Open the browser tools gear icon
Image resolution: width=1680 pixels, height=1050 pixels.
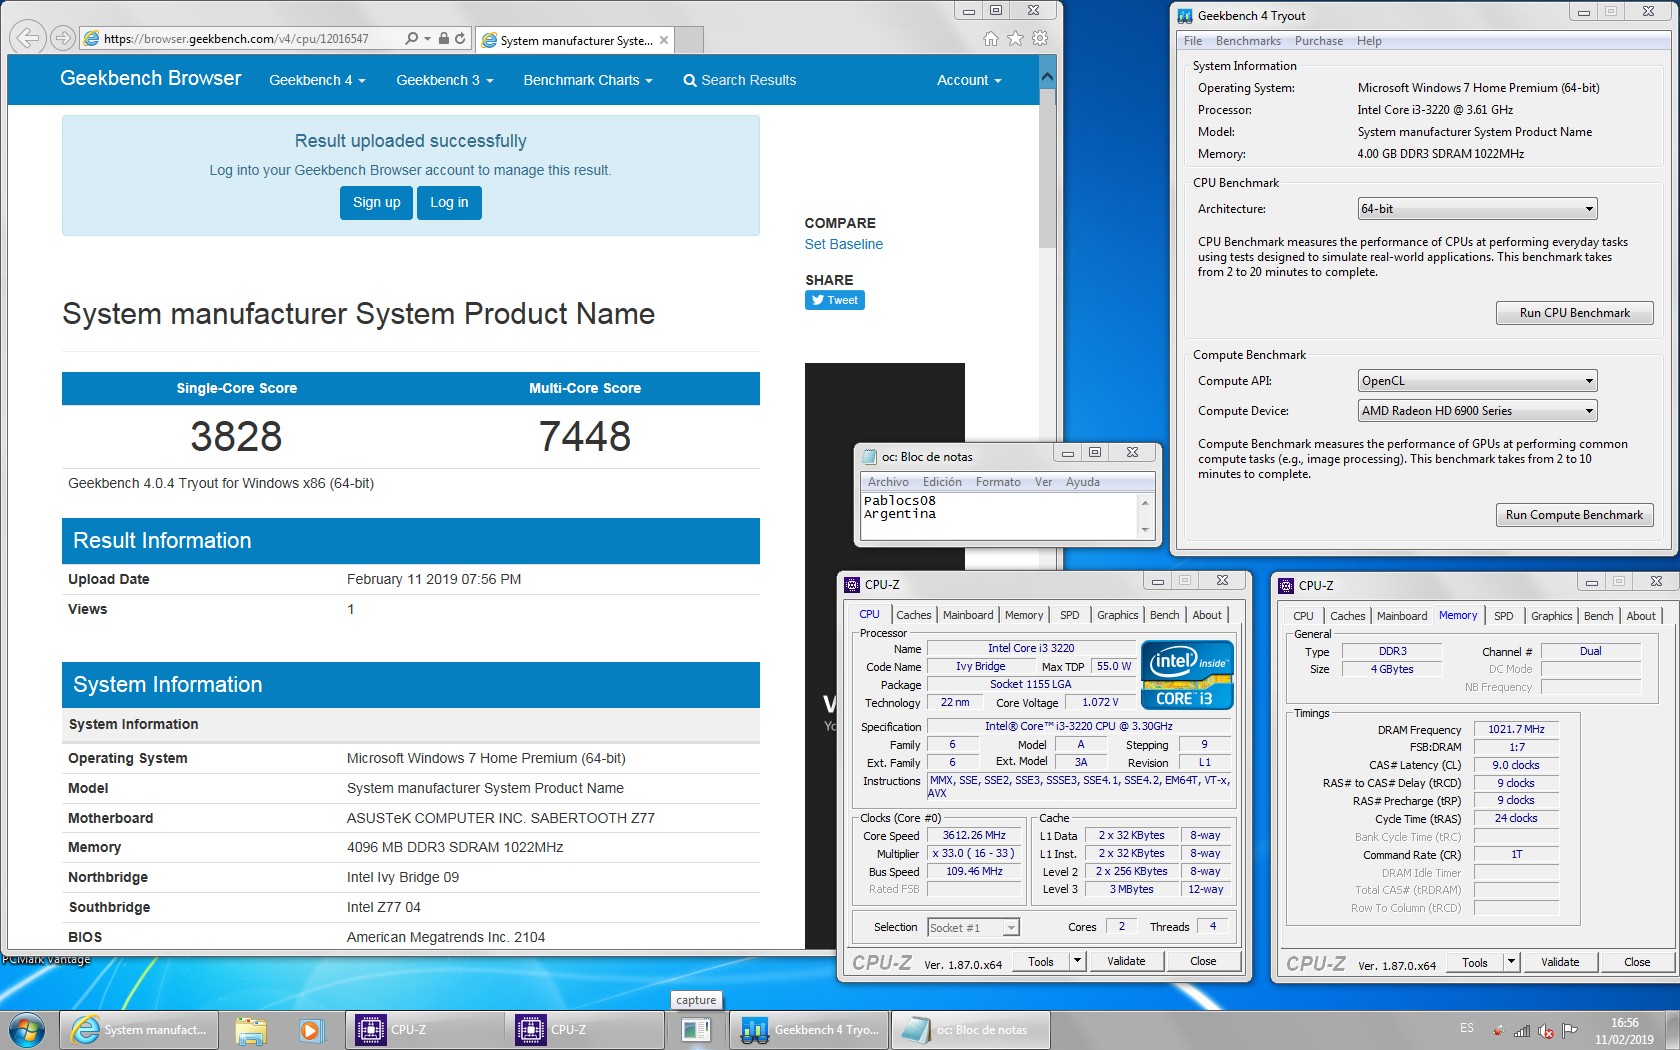point(1040,38)
